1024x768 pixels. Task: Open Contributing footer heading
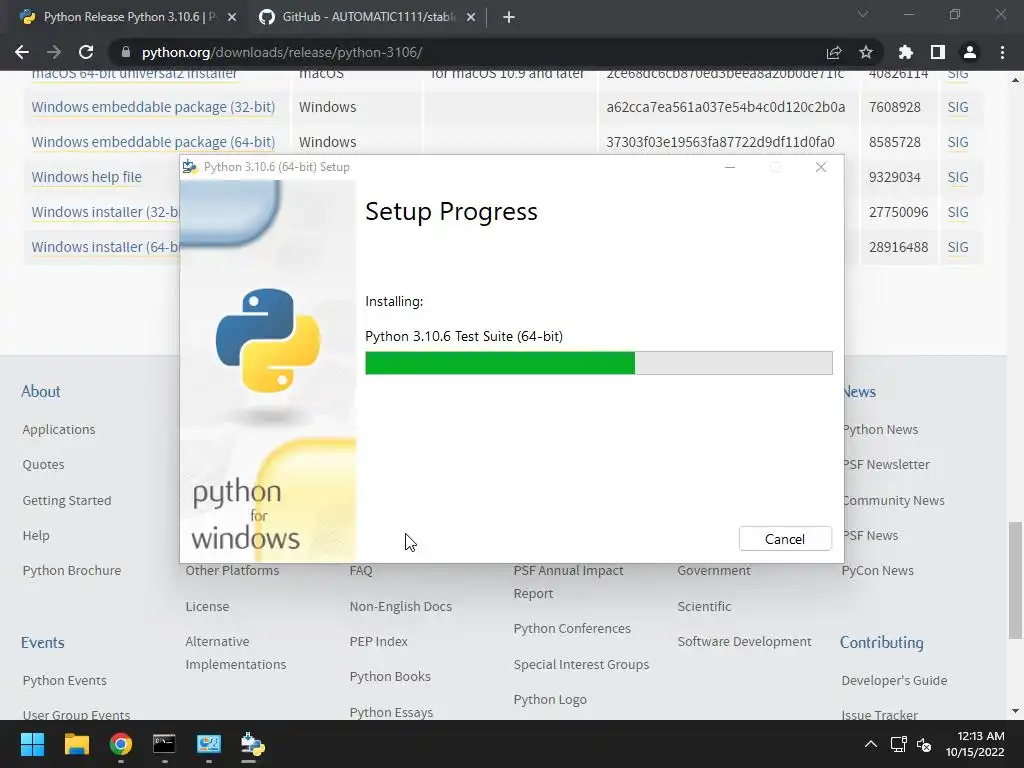[882, 643]
